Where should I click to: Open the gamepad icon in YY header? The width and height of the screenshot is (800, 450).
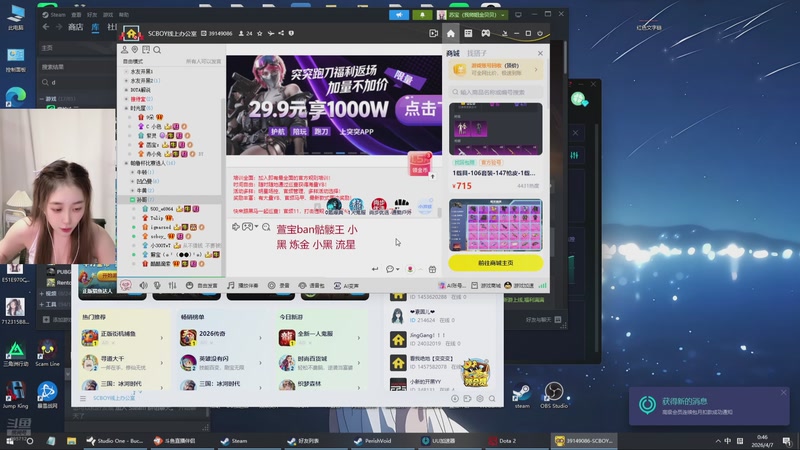click(x=485, y=34)
